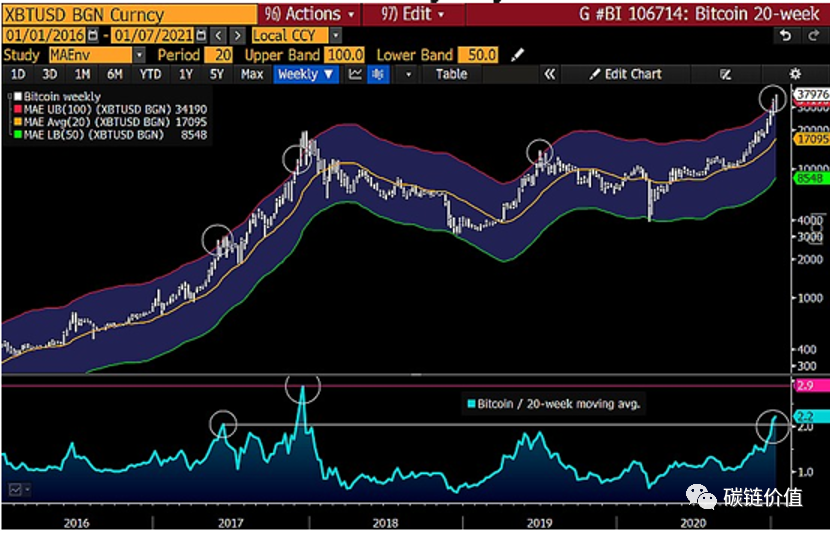Viewport: 830px width, 534px height.
Task: Expand the Study MAEnv dropdown
Action: (x=138, y=55)
